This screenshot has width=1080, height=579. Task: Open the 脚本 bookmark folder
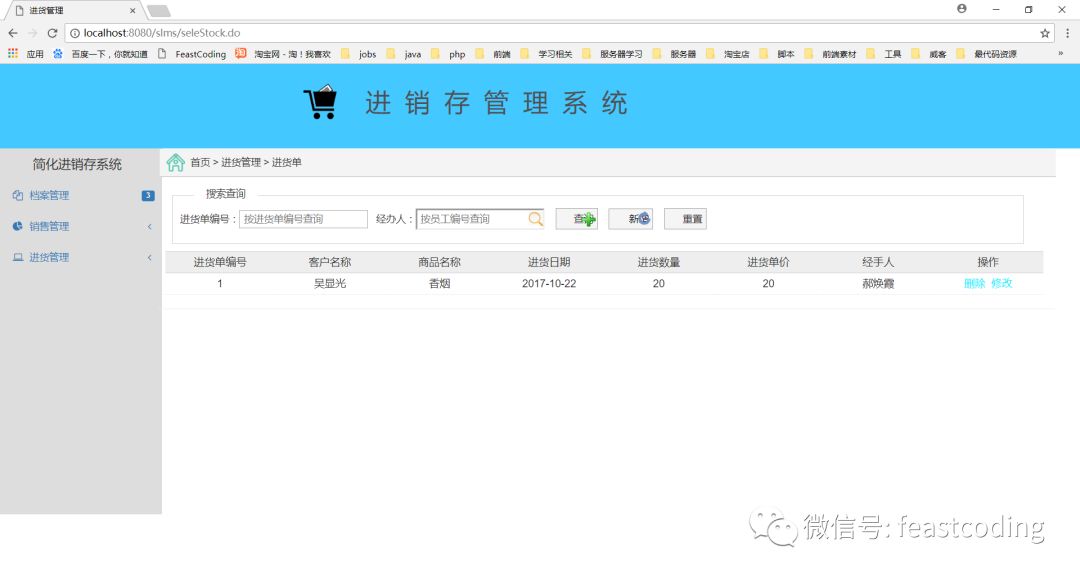[777, 54]
